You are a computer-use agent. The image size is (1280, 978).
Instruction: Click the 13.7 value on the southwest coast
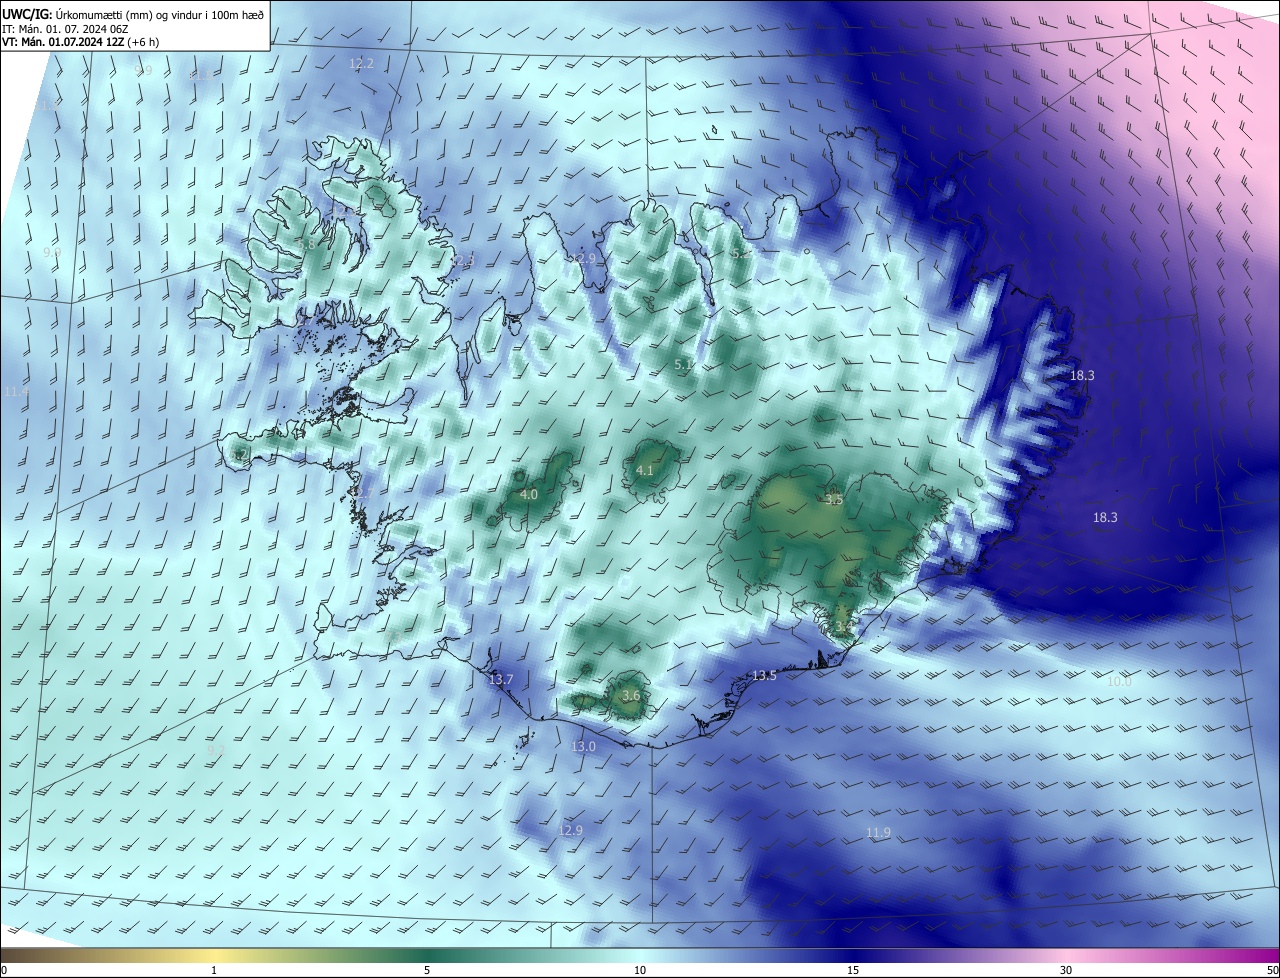point(501,679)
